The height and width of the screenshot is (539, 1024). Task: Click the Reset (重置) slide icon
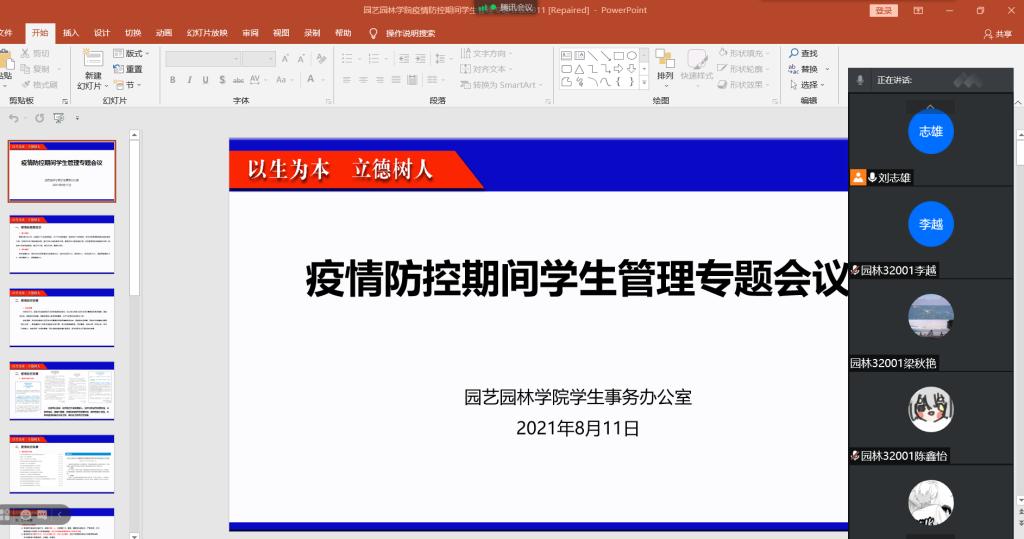[x=128, y=69]
